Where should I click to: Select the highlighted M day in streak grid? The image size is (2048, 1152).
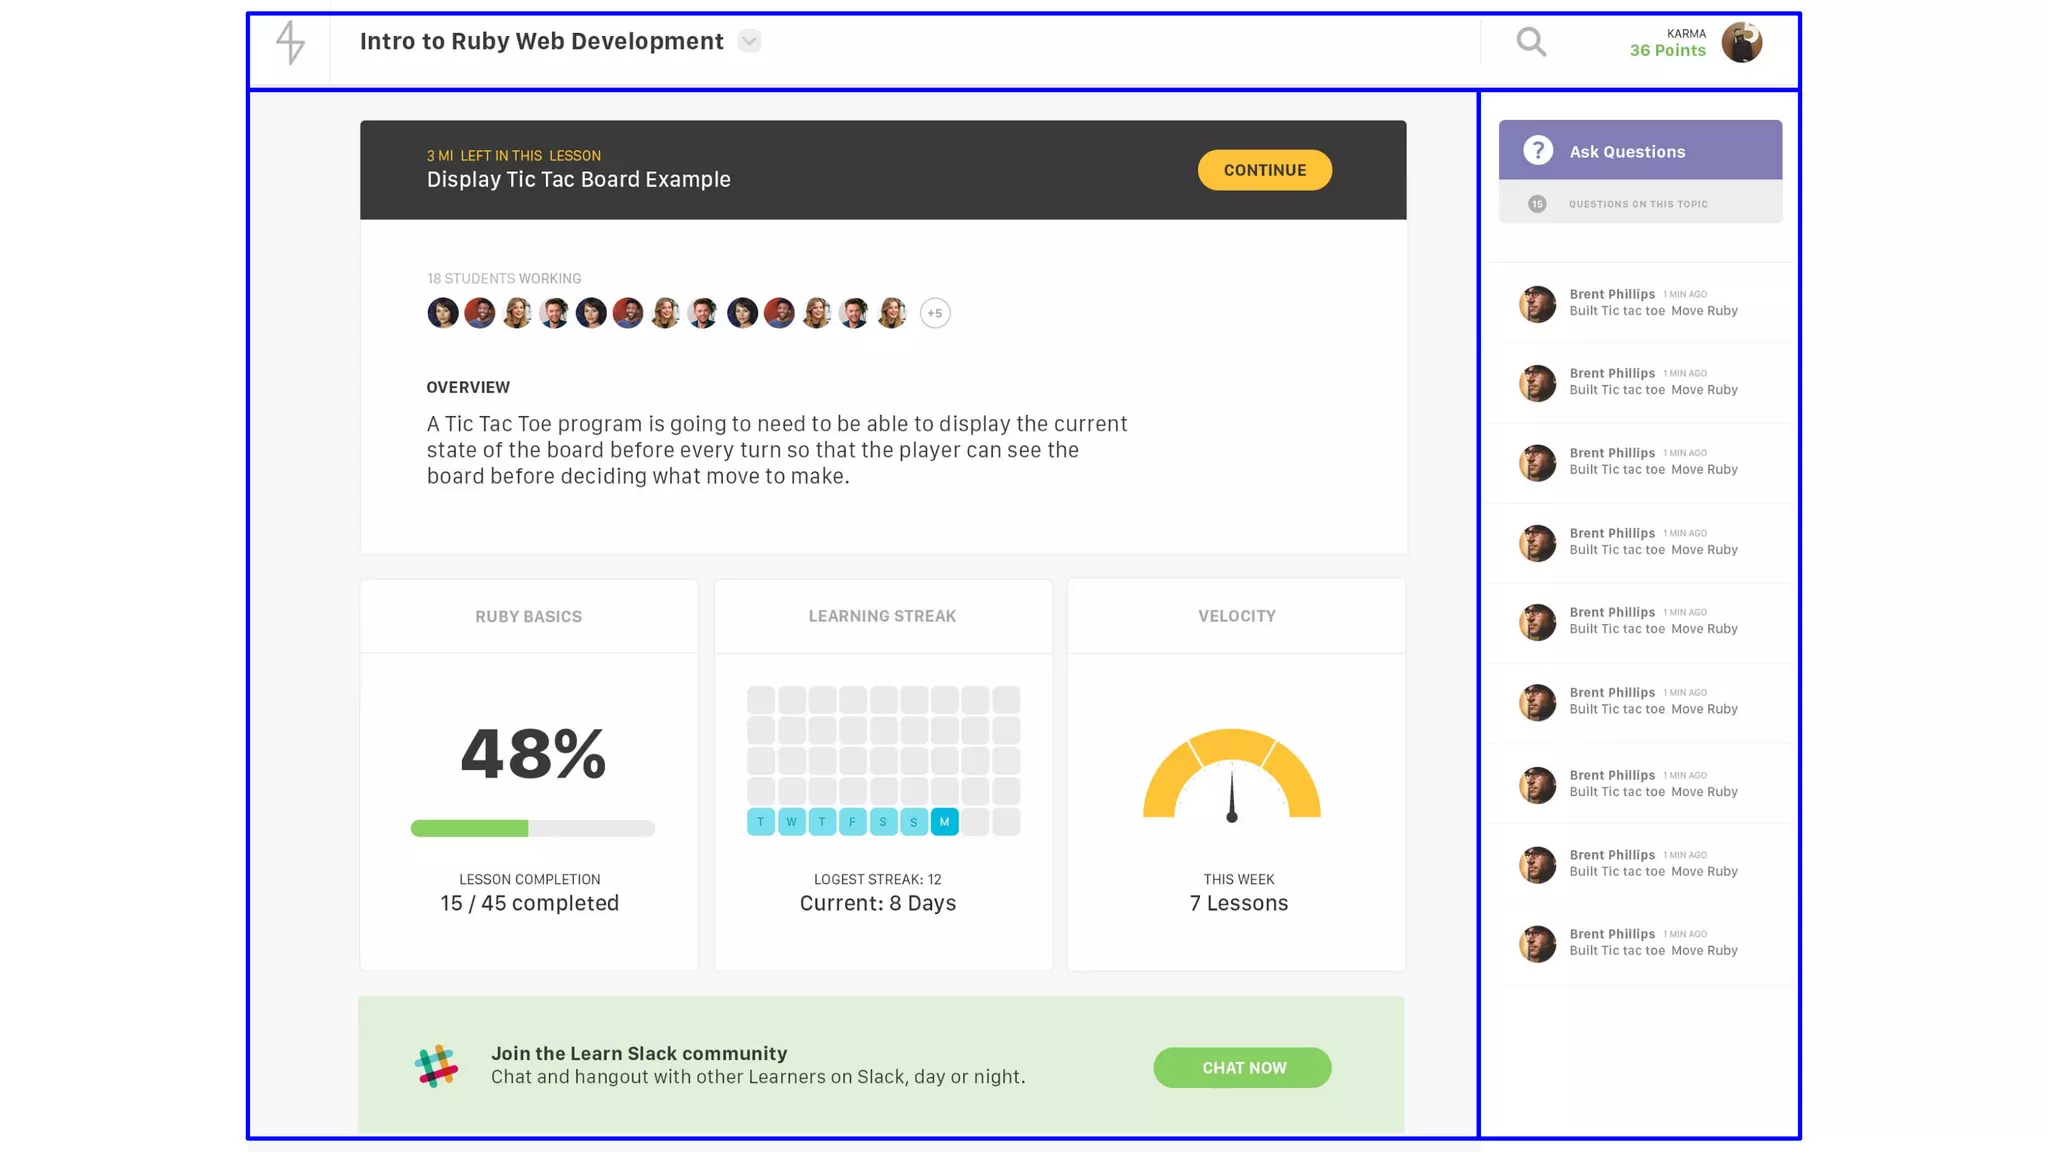[944, 822]
